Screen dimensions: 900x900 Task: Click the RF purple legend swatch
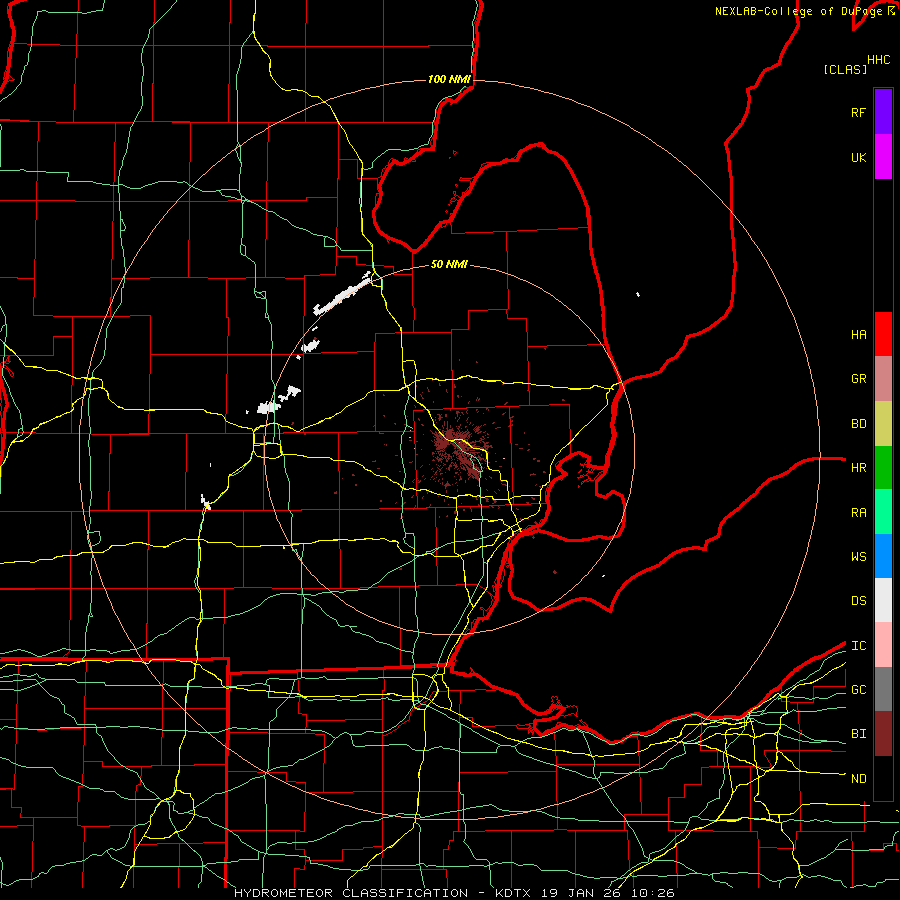(883, 112)
